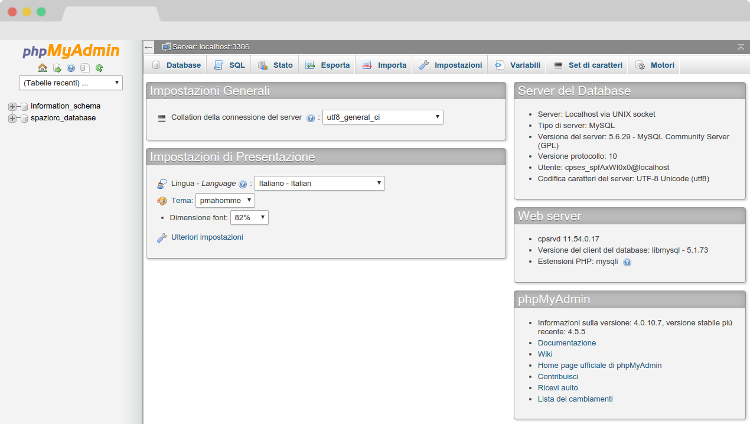Click the green macOS zoom button

coord(42,12)
